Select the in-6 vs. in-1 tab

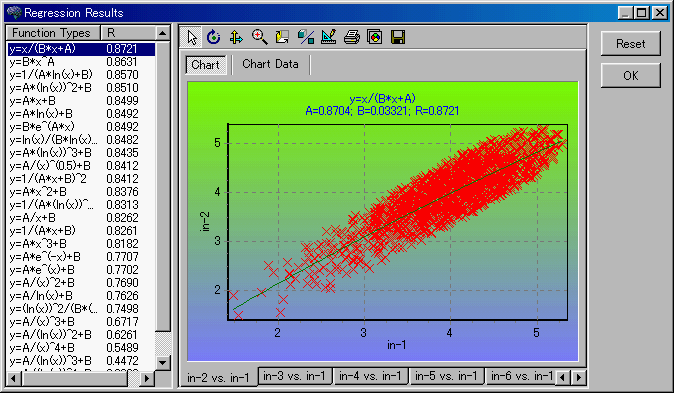[521, 376]
